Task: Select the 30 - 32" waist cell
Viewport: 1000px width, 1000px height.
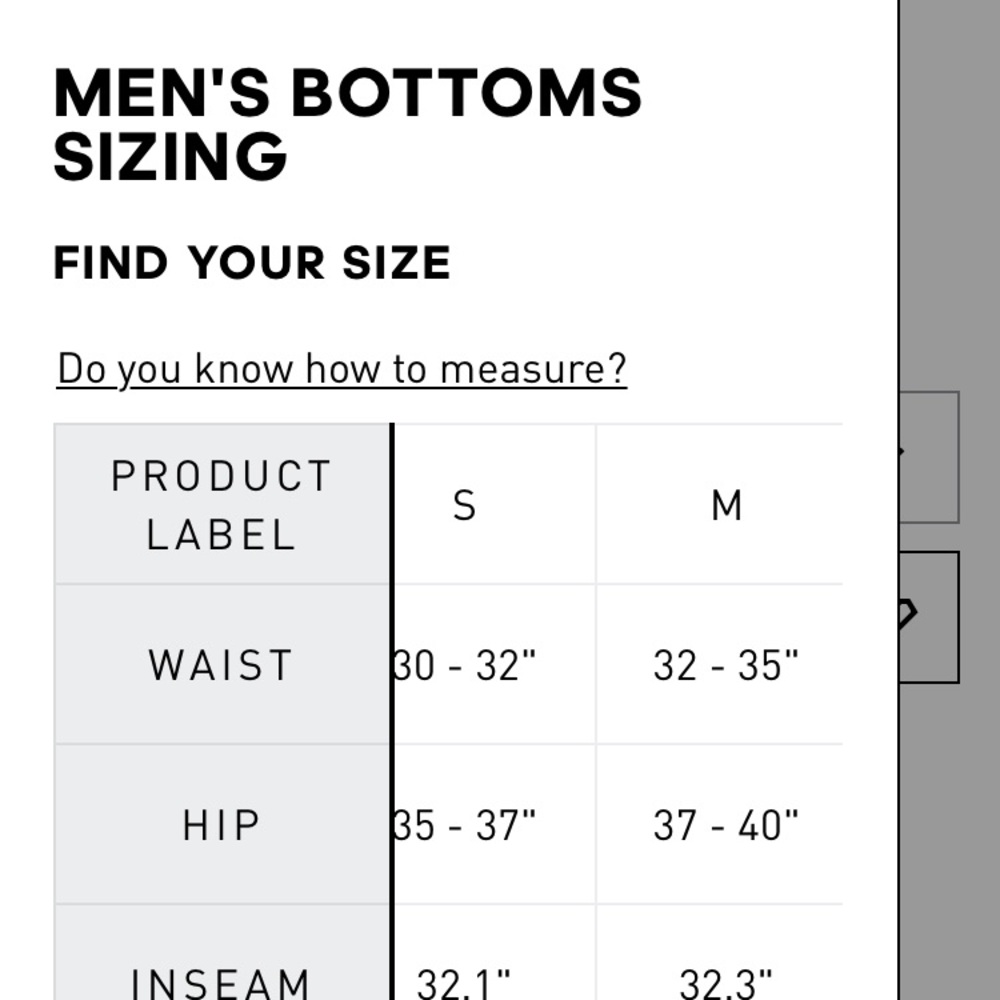Action: [465, 665]
